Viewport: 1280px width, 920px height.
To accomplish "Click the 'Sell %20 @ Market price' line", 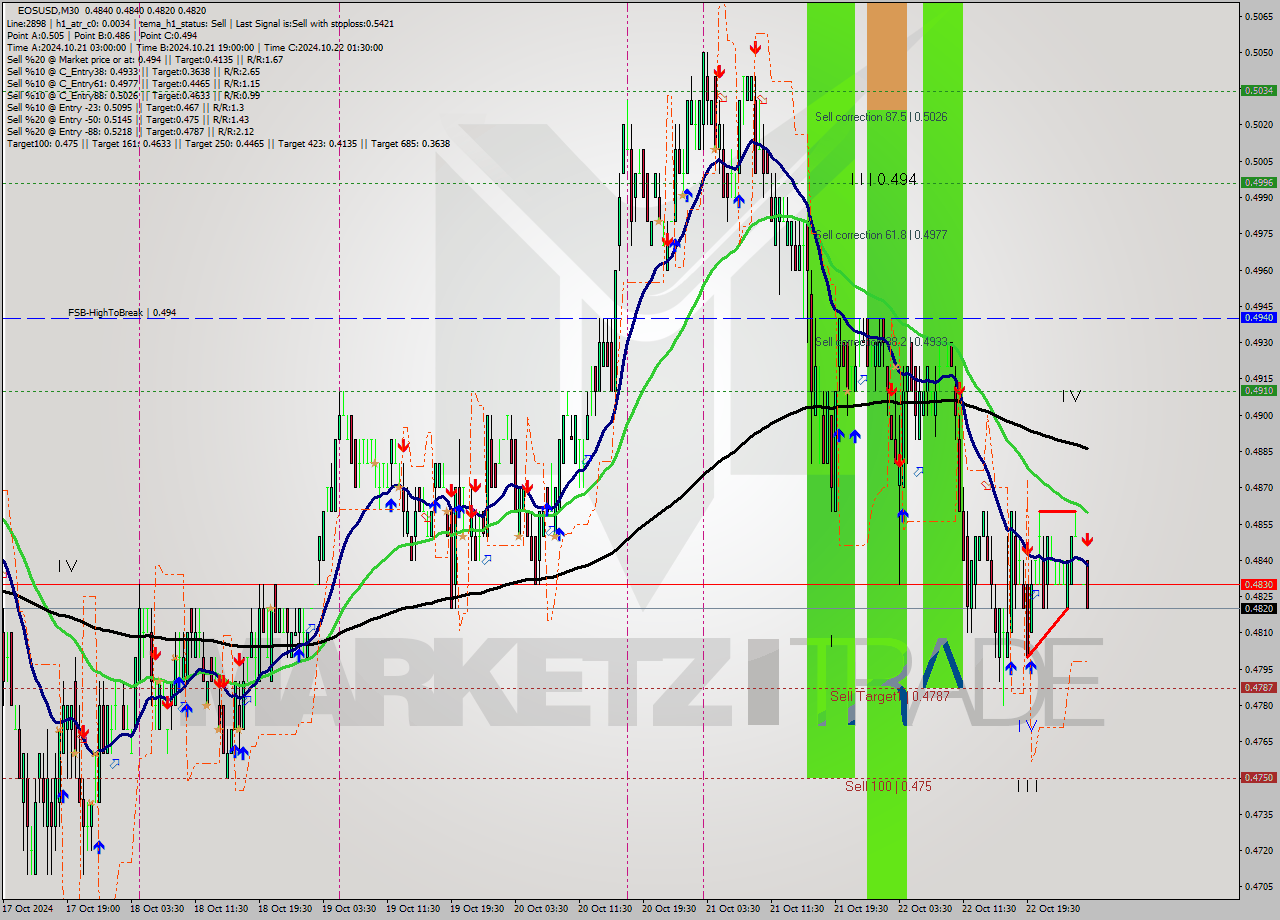I will point(144,59).
